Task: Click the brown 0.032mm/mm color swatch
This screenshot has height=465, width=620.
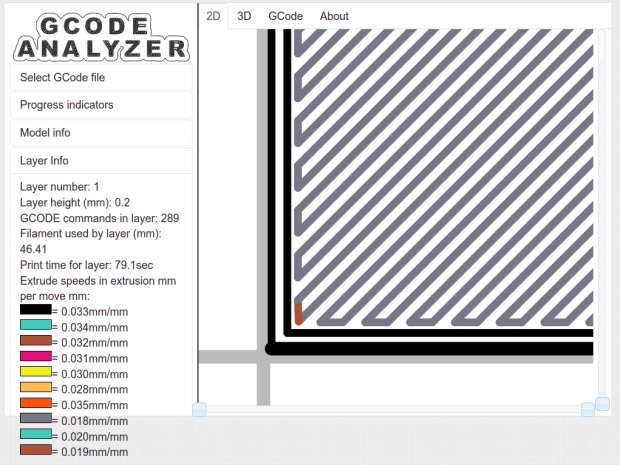Action: click(x=36, y=340)
